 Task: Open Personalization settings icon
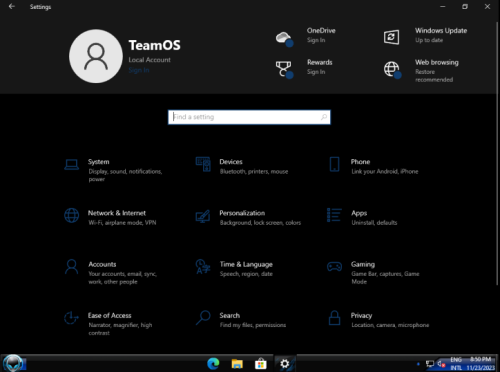203,216
